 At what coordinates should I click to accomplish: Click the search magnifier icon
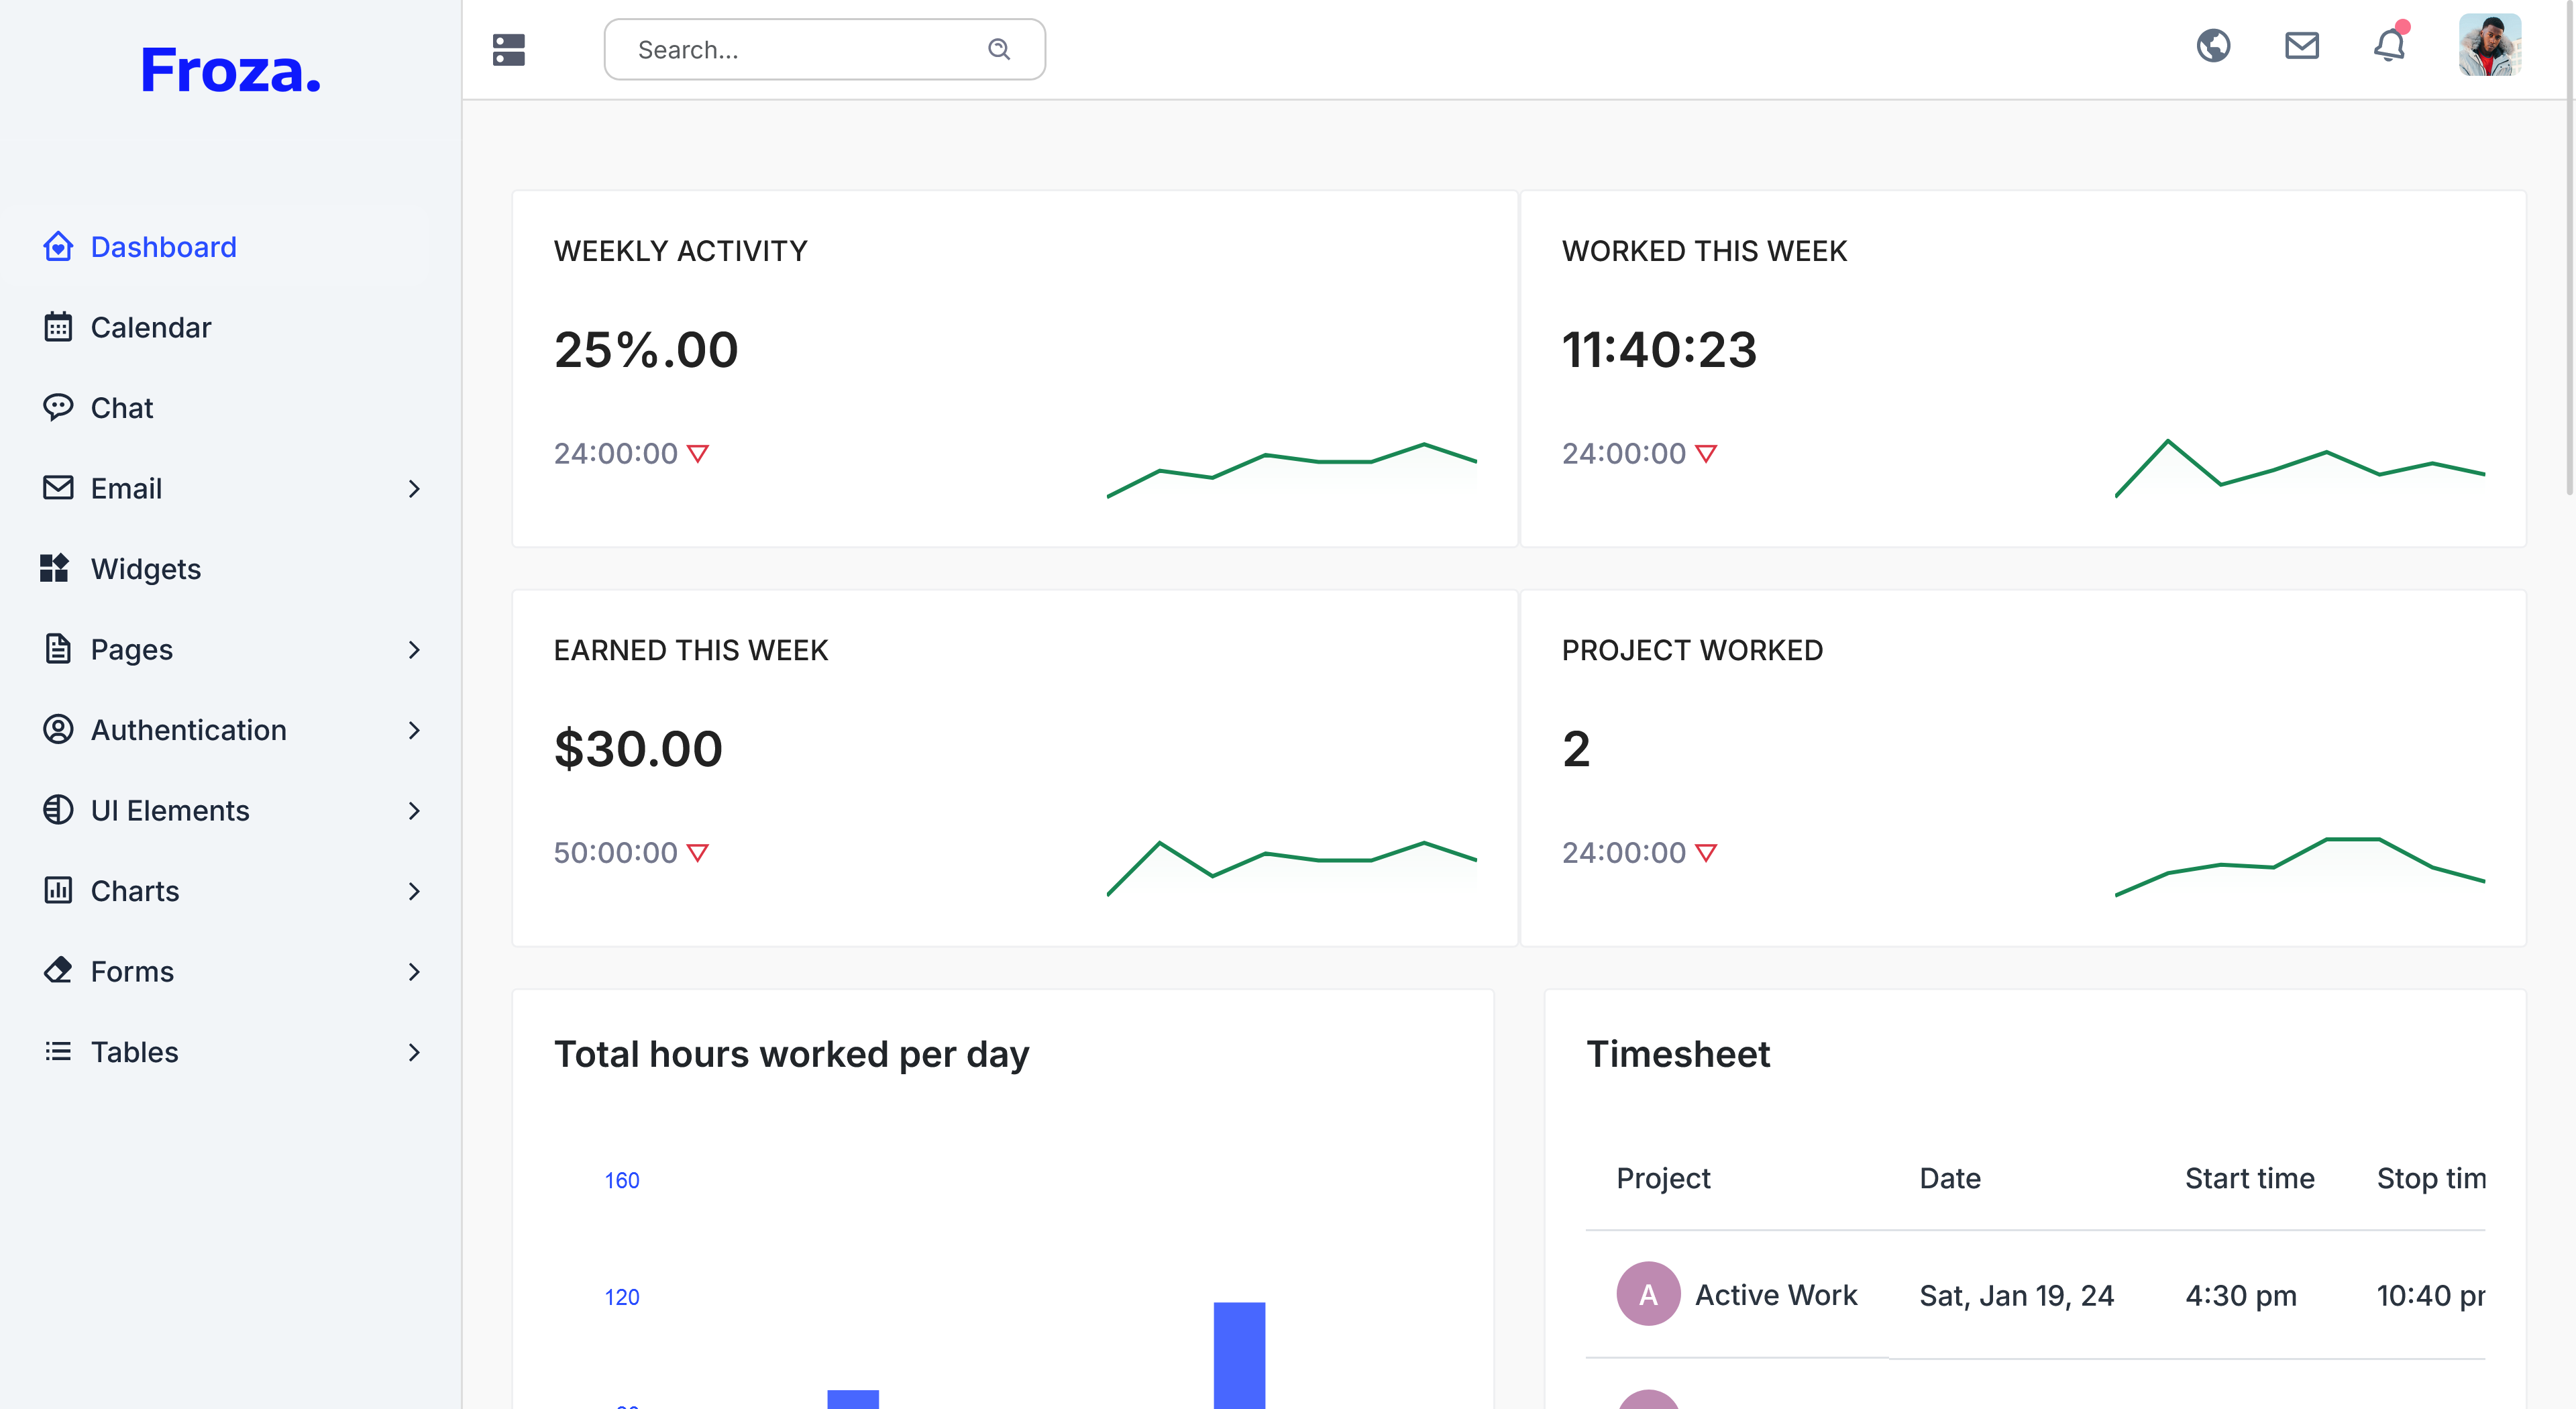pyautogui.click(x=998, y=49)
